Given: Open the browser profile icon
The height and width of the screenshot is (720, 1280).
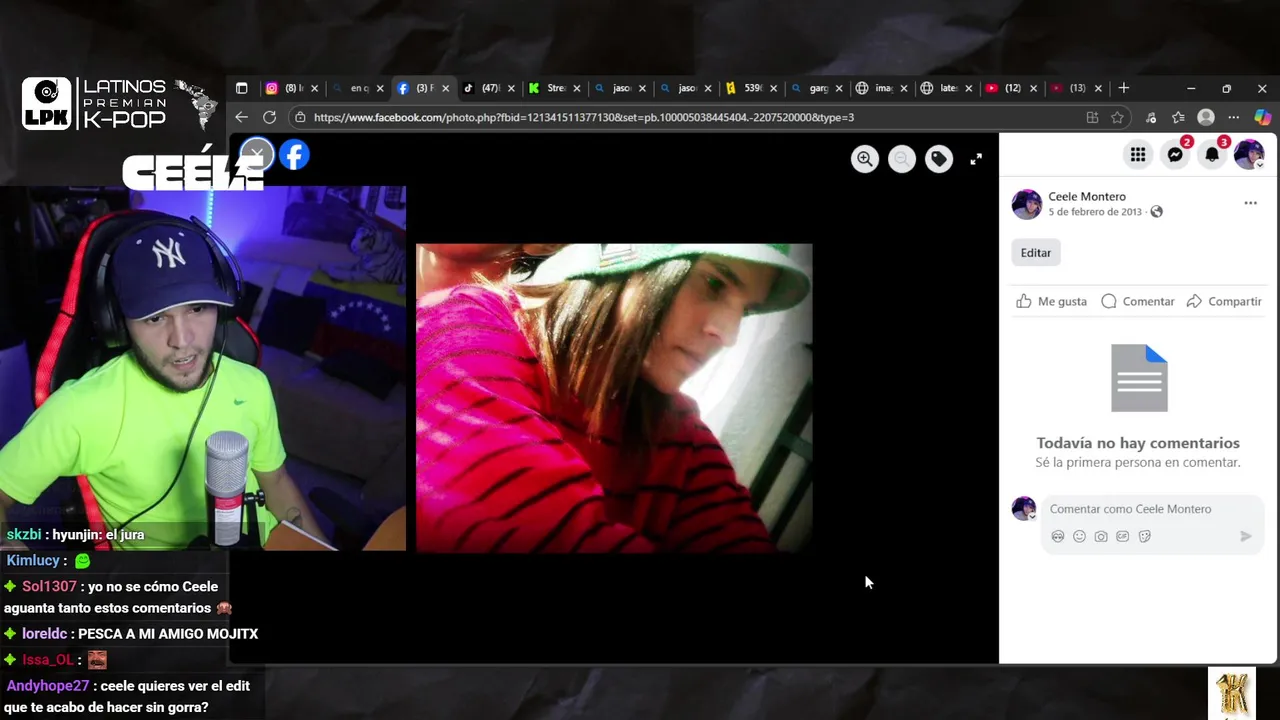Looking at the screenshot, I should 1206,117.
